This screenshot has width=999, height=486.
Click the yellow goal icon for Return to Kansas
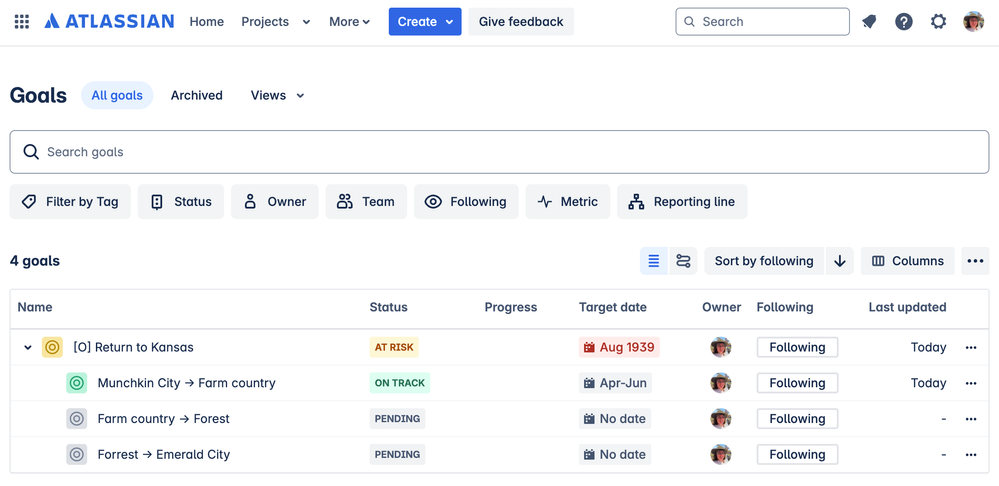pos(52,347)
